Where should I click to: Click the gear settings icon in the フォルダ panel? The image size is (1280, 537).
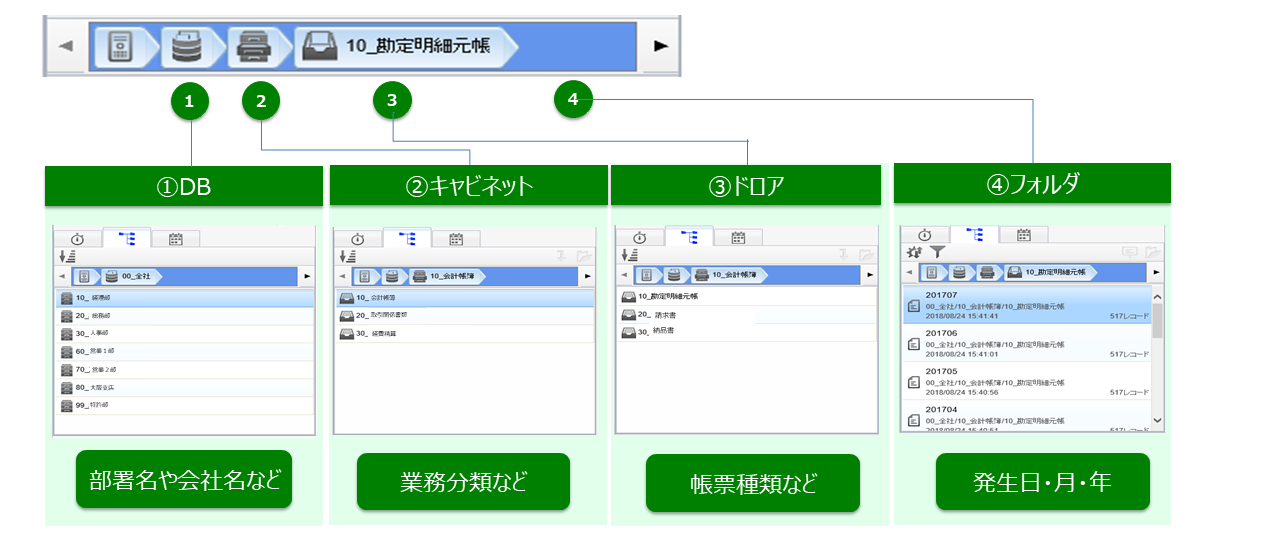(914, 253)
